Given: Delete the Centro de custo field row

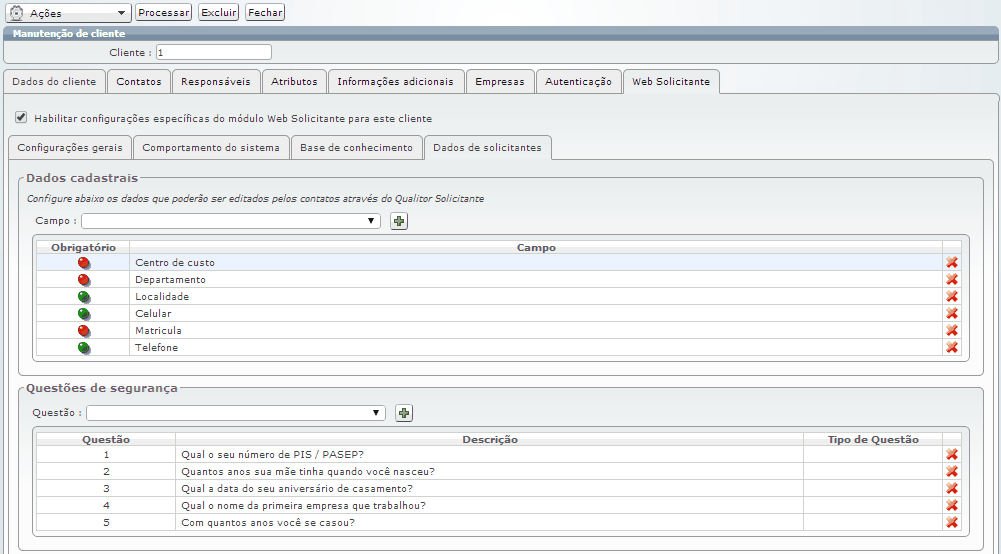Looking at the screenshot, I should pyautogui.click(x=951, y=263).
